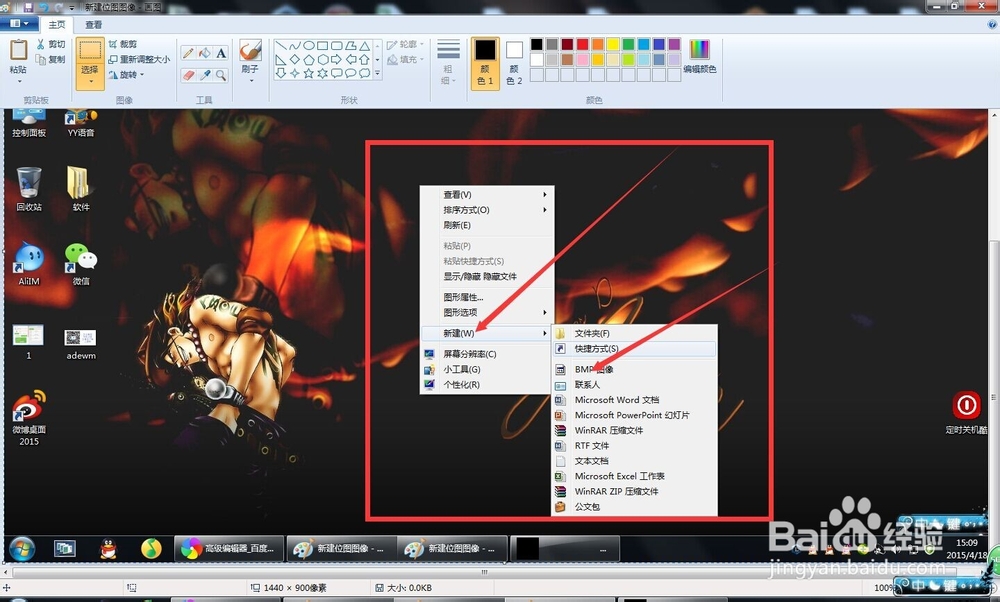
Task: Choose the green color in the palette
Action: pyautogui.click(x=629, y=44)
